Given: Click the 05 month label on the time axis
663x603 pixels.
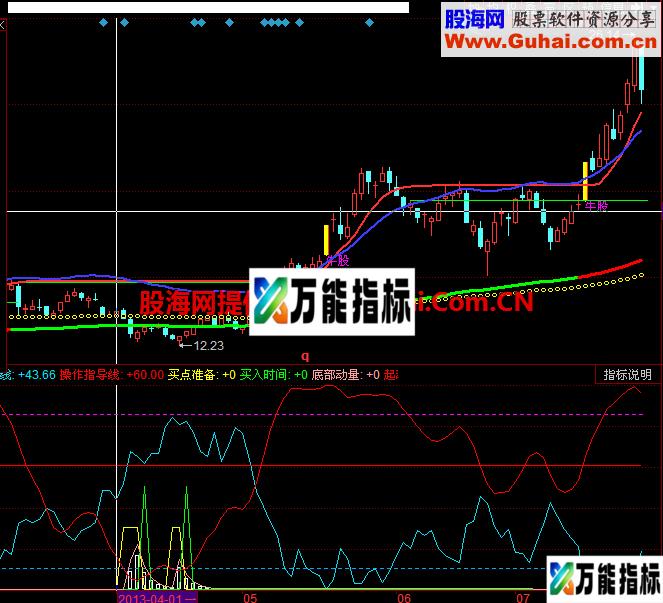Looking at the screenshot, I should click(250, 597).
